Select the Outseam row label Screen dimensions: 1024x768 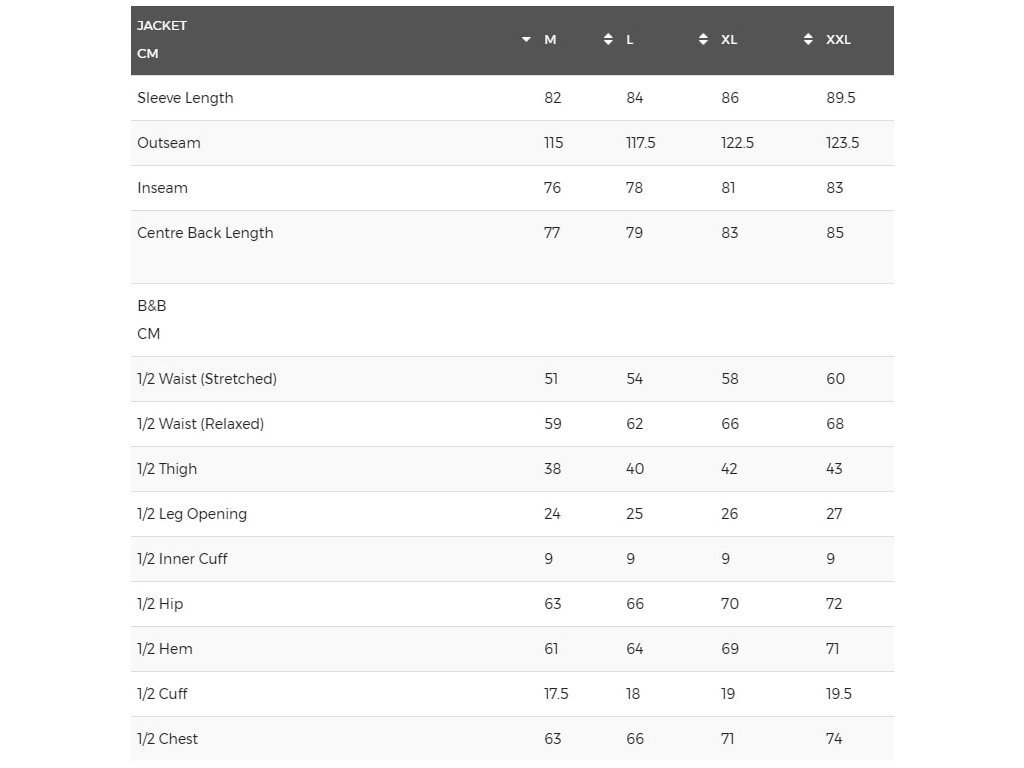click(x=169, y=143)
